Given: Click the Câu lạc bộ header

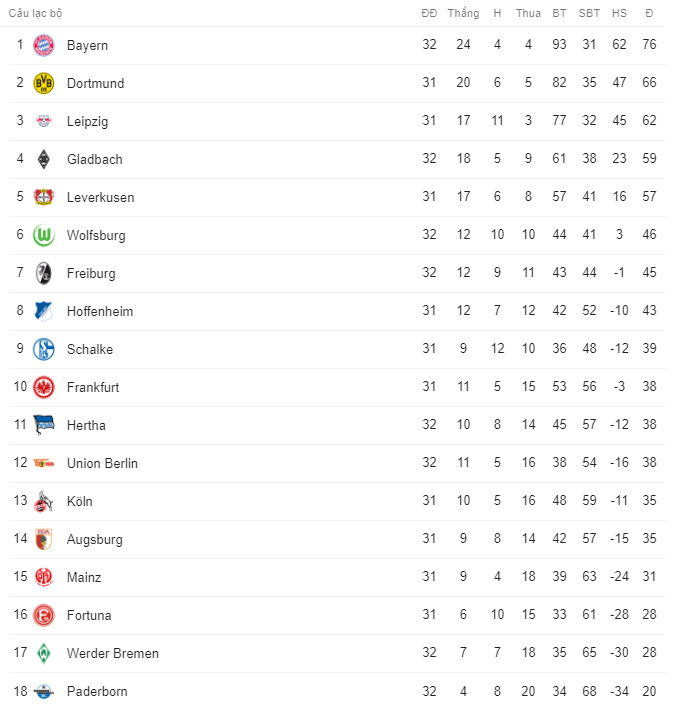Looking at the screenshot, I should [x=37, y=13].
